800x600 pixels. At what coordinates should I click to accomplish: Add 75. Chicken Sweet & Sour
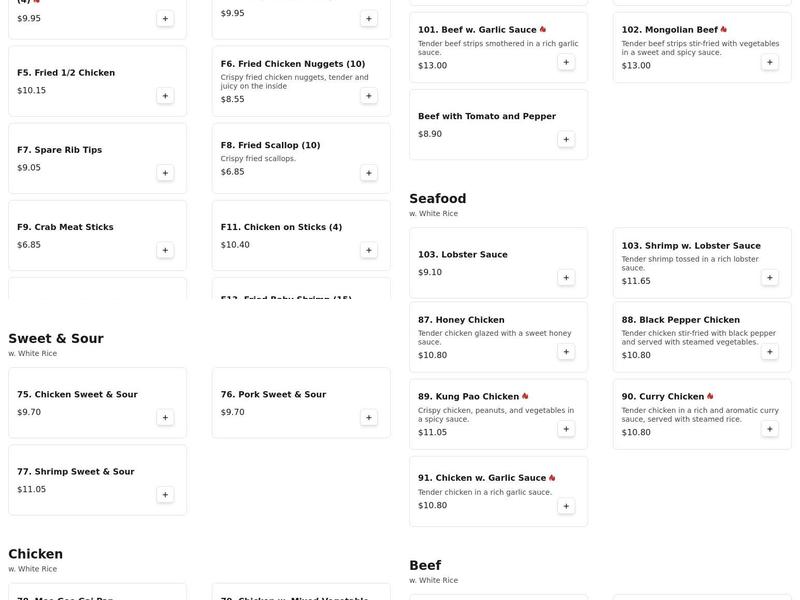165,417
